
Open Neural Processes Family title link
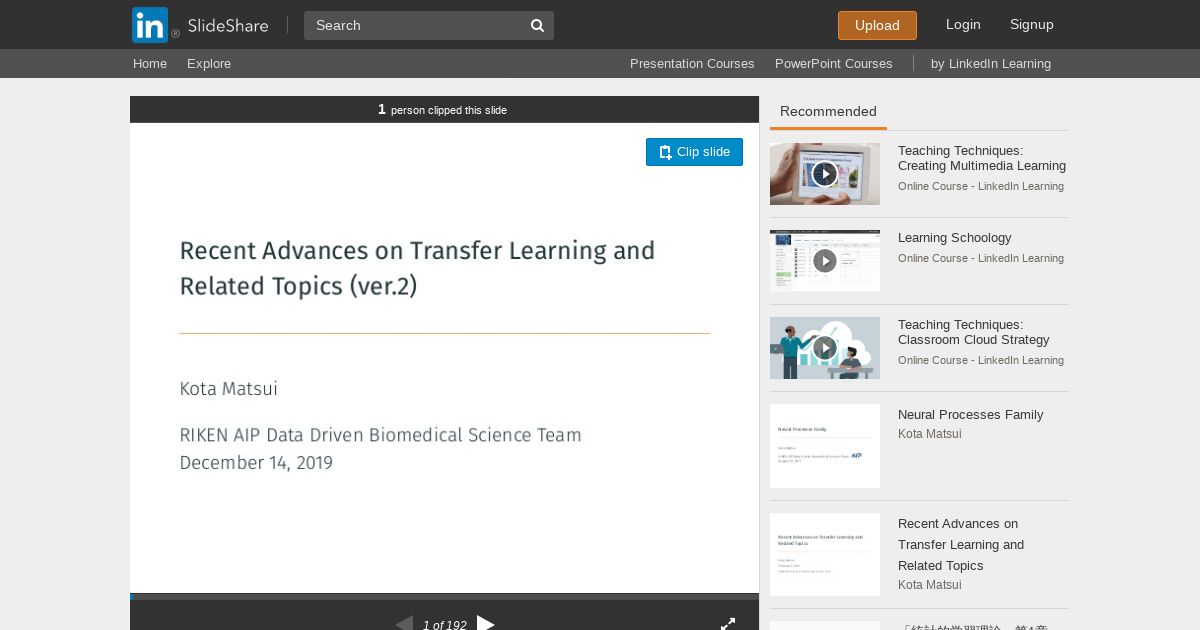971,415
